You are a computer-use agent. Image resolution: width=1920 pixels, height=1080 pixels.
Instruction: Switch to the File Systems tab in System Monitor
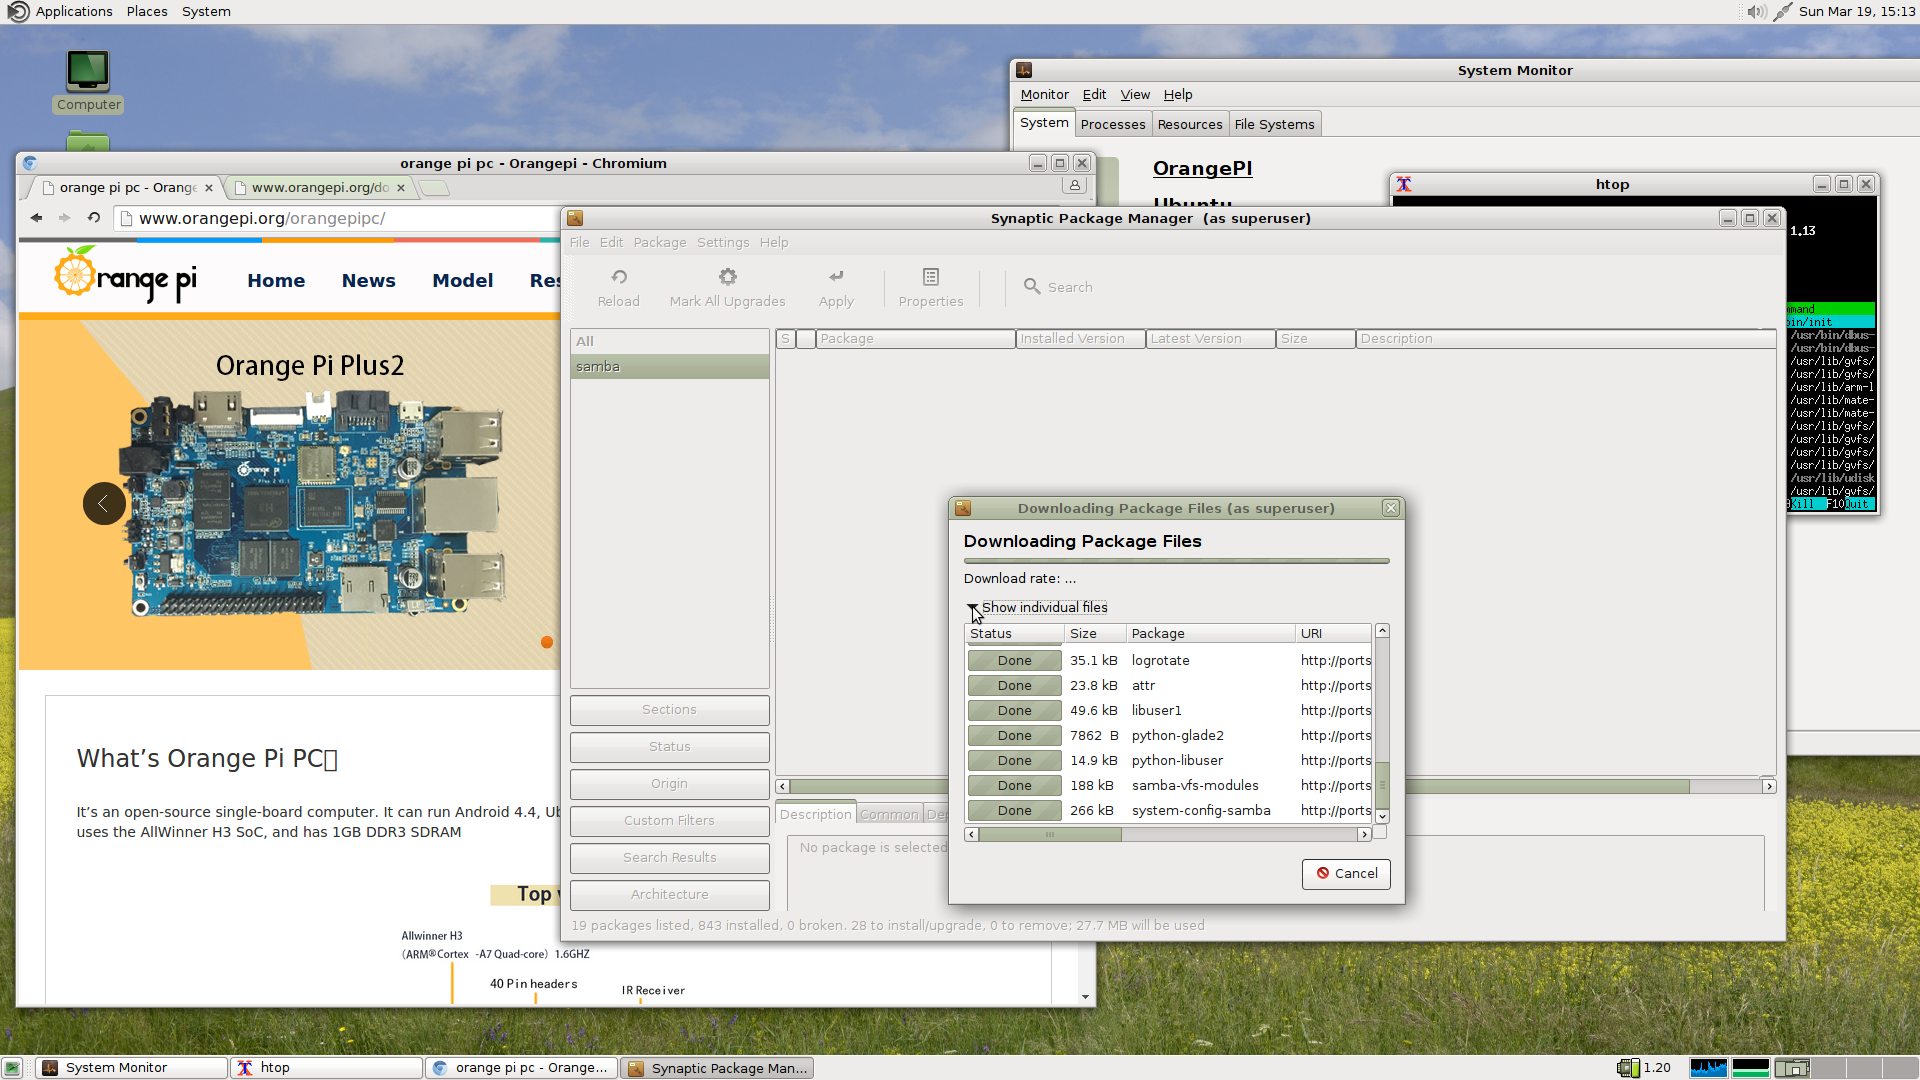coord(1274,124)
